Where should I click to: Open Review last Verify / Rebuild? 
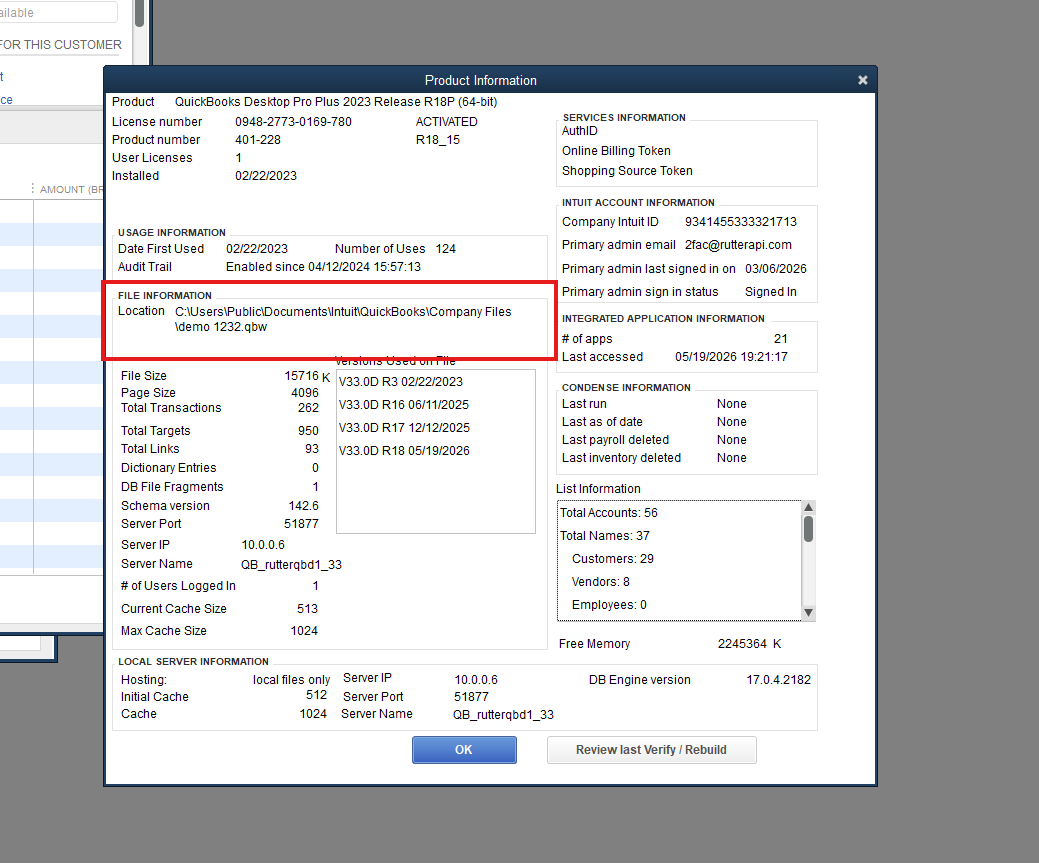(651, 749)
